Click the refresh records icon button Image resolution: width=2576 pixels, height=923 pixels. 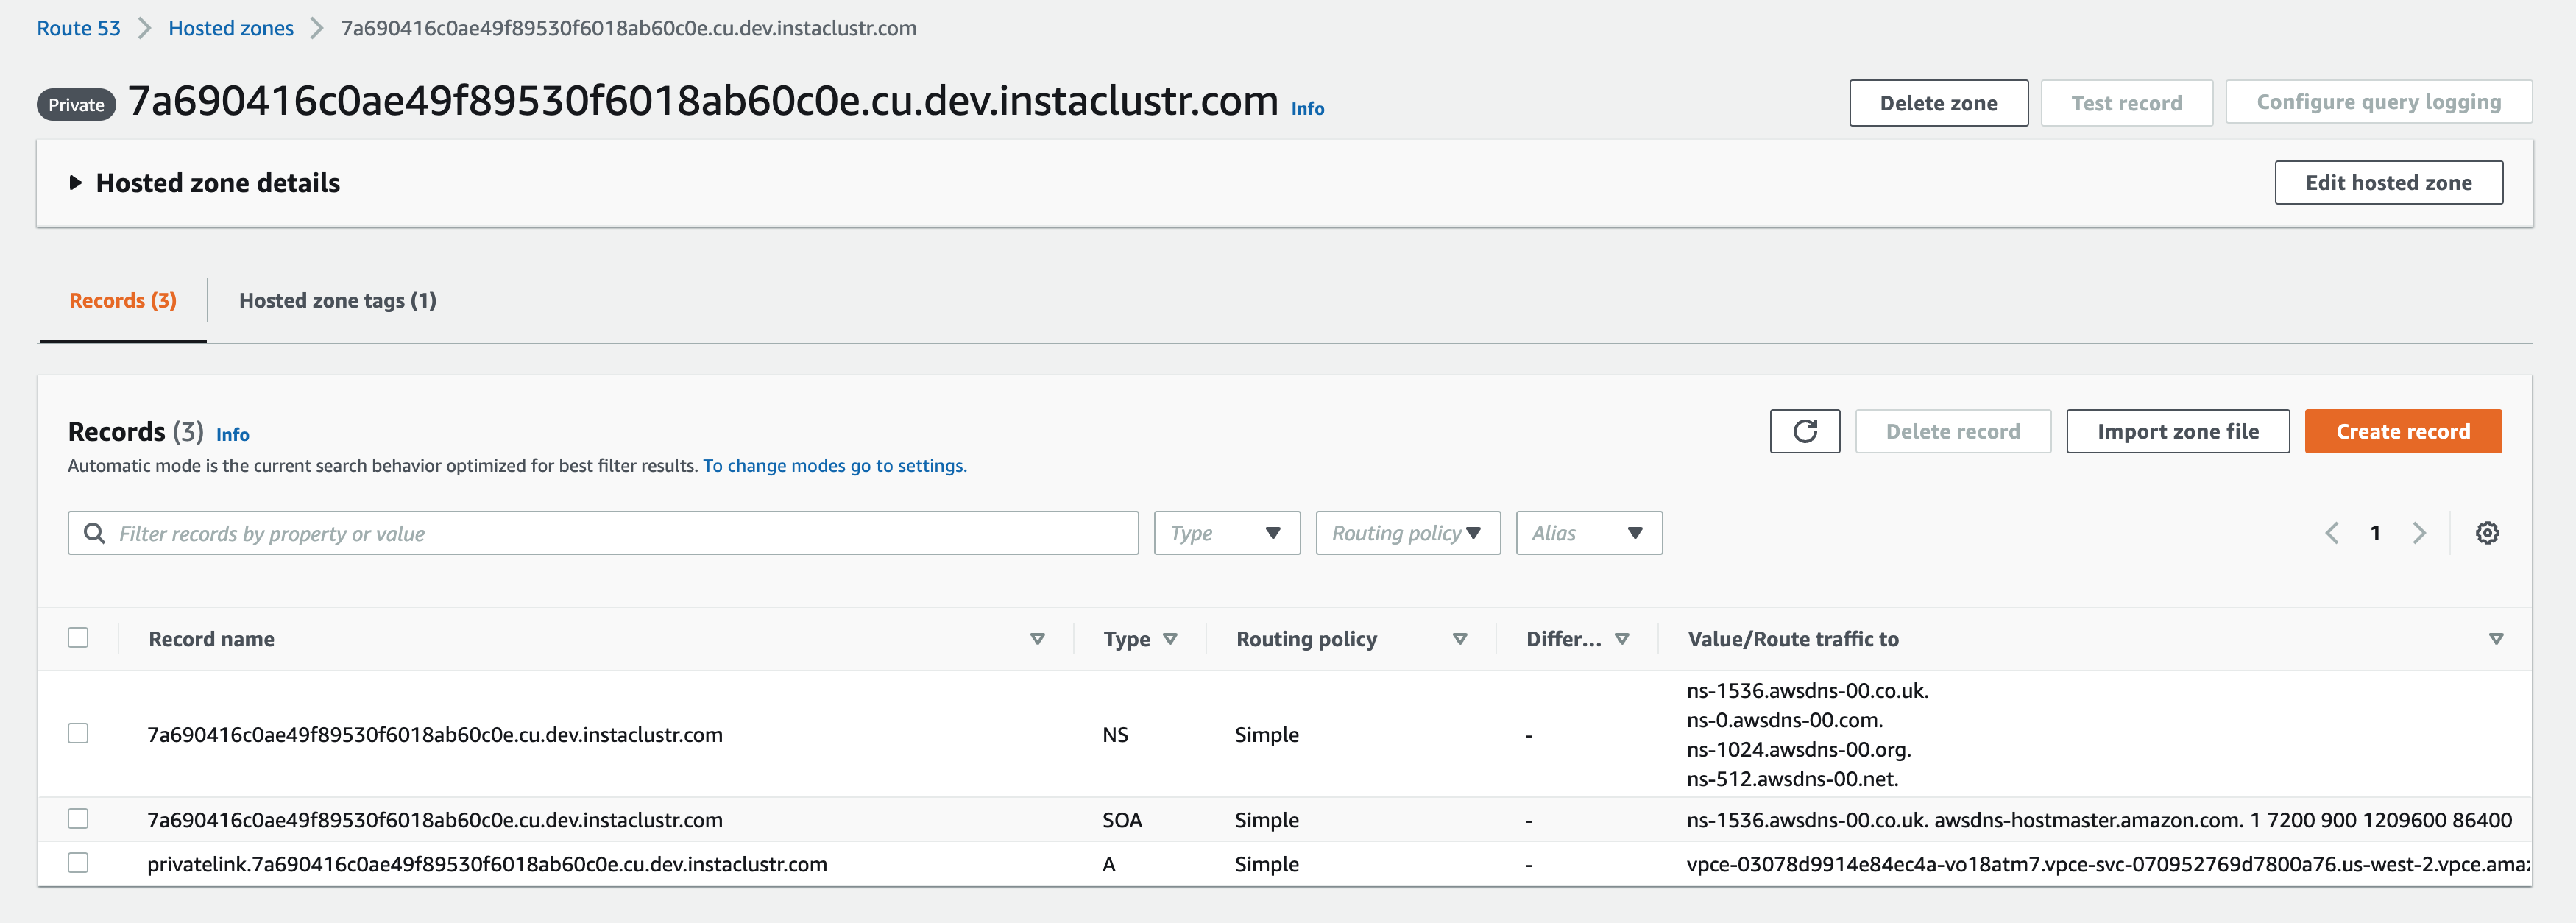pyautogui.click(x=1804, y=431)
